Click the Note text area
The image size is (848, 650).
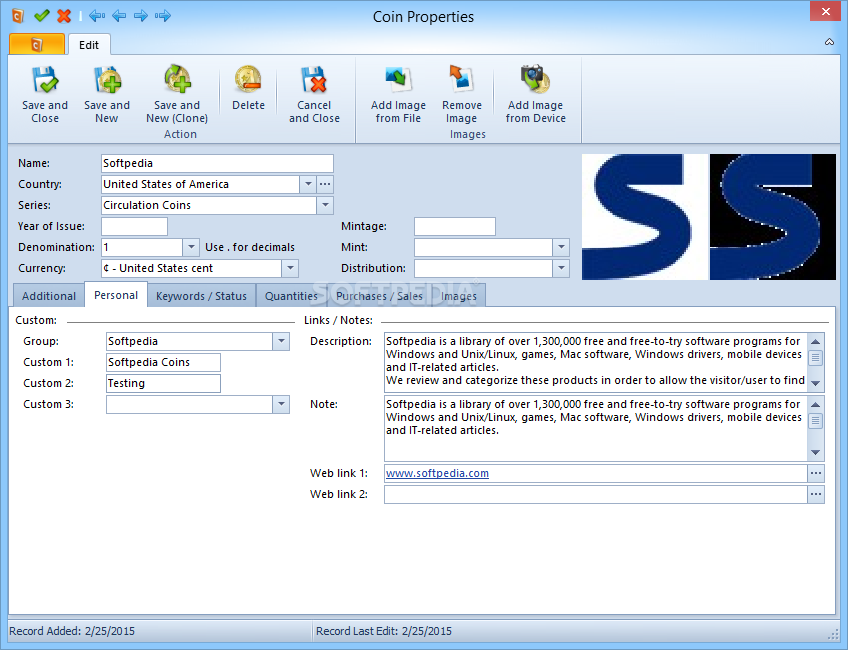point(595,428)
